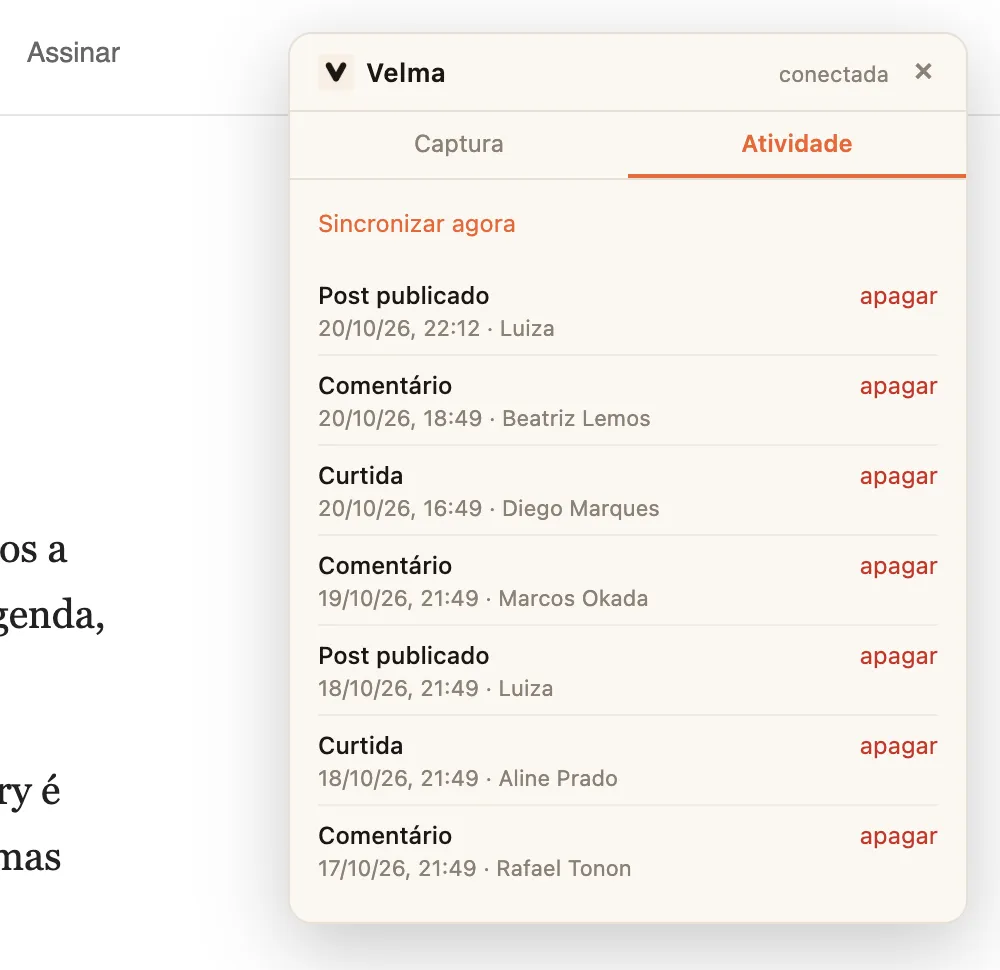Close the Velma popup panel

coord(923,71)
